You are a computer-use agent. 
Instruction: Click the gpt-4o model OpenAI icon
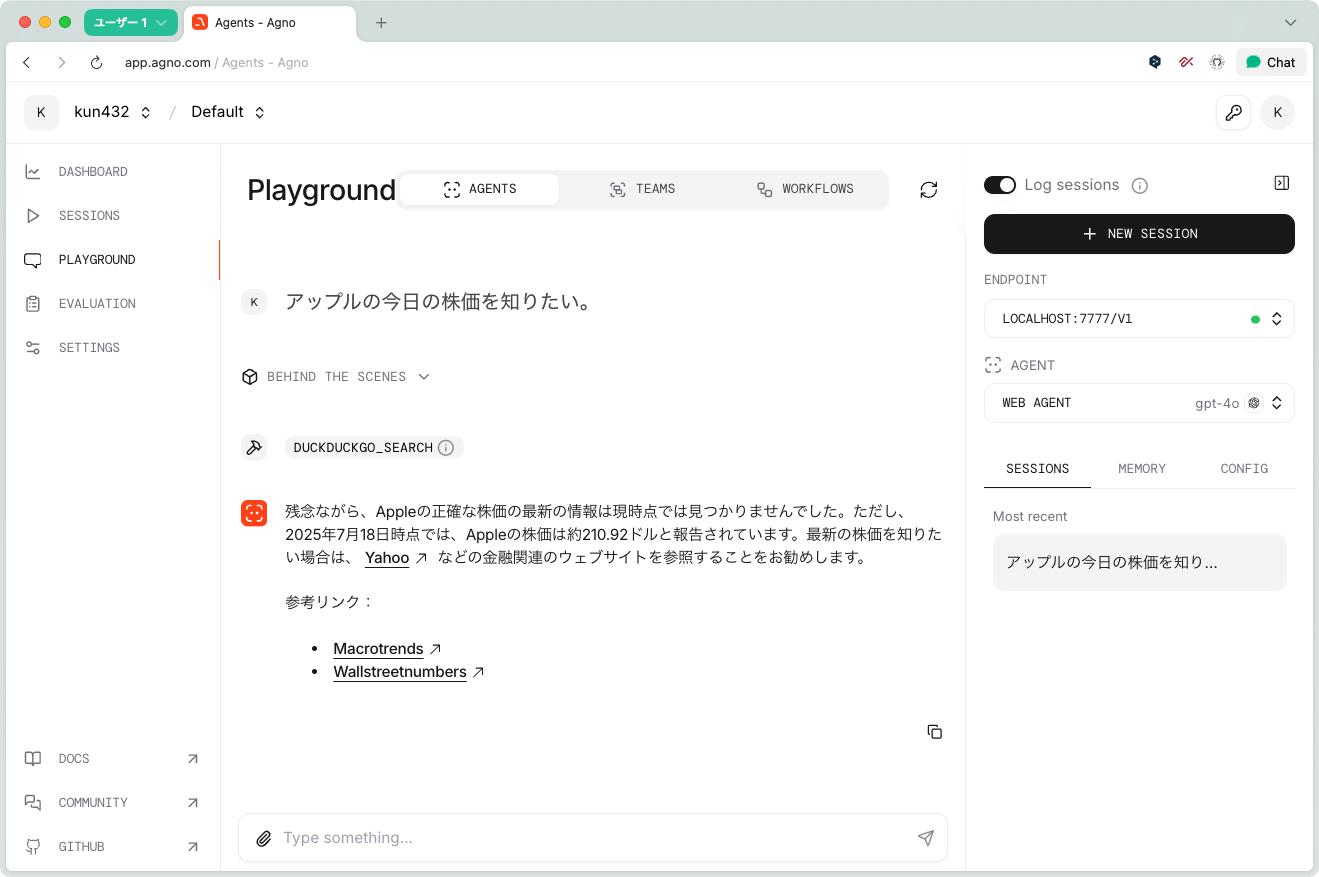pyautogui.click(x=1253, y=403)
